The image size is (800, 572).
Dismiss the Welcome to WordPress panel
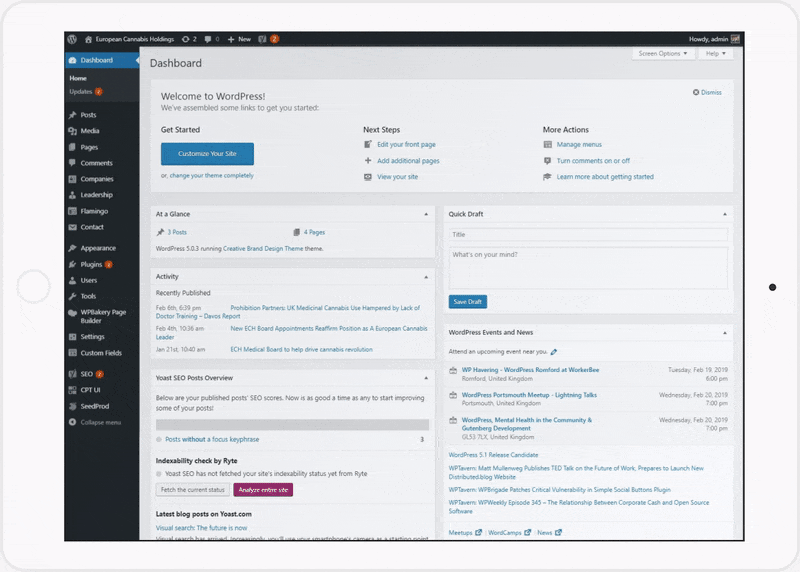point(707,92)
